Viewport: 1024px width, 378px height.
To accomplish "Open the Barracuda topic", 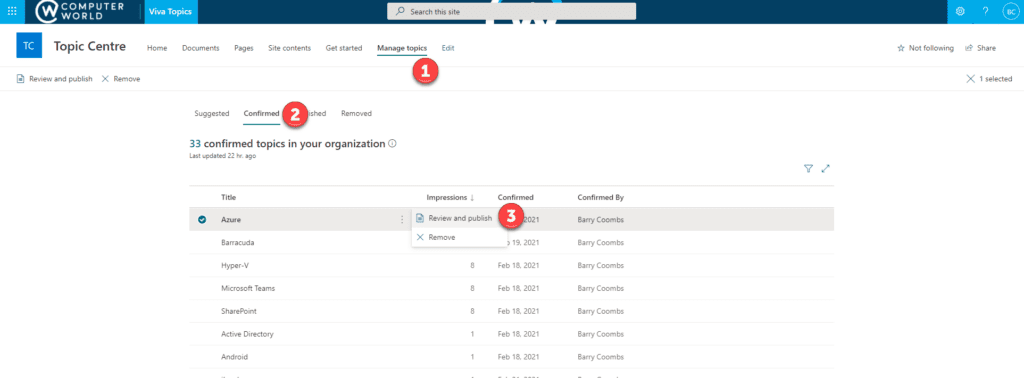I will click(238, 243).
